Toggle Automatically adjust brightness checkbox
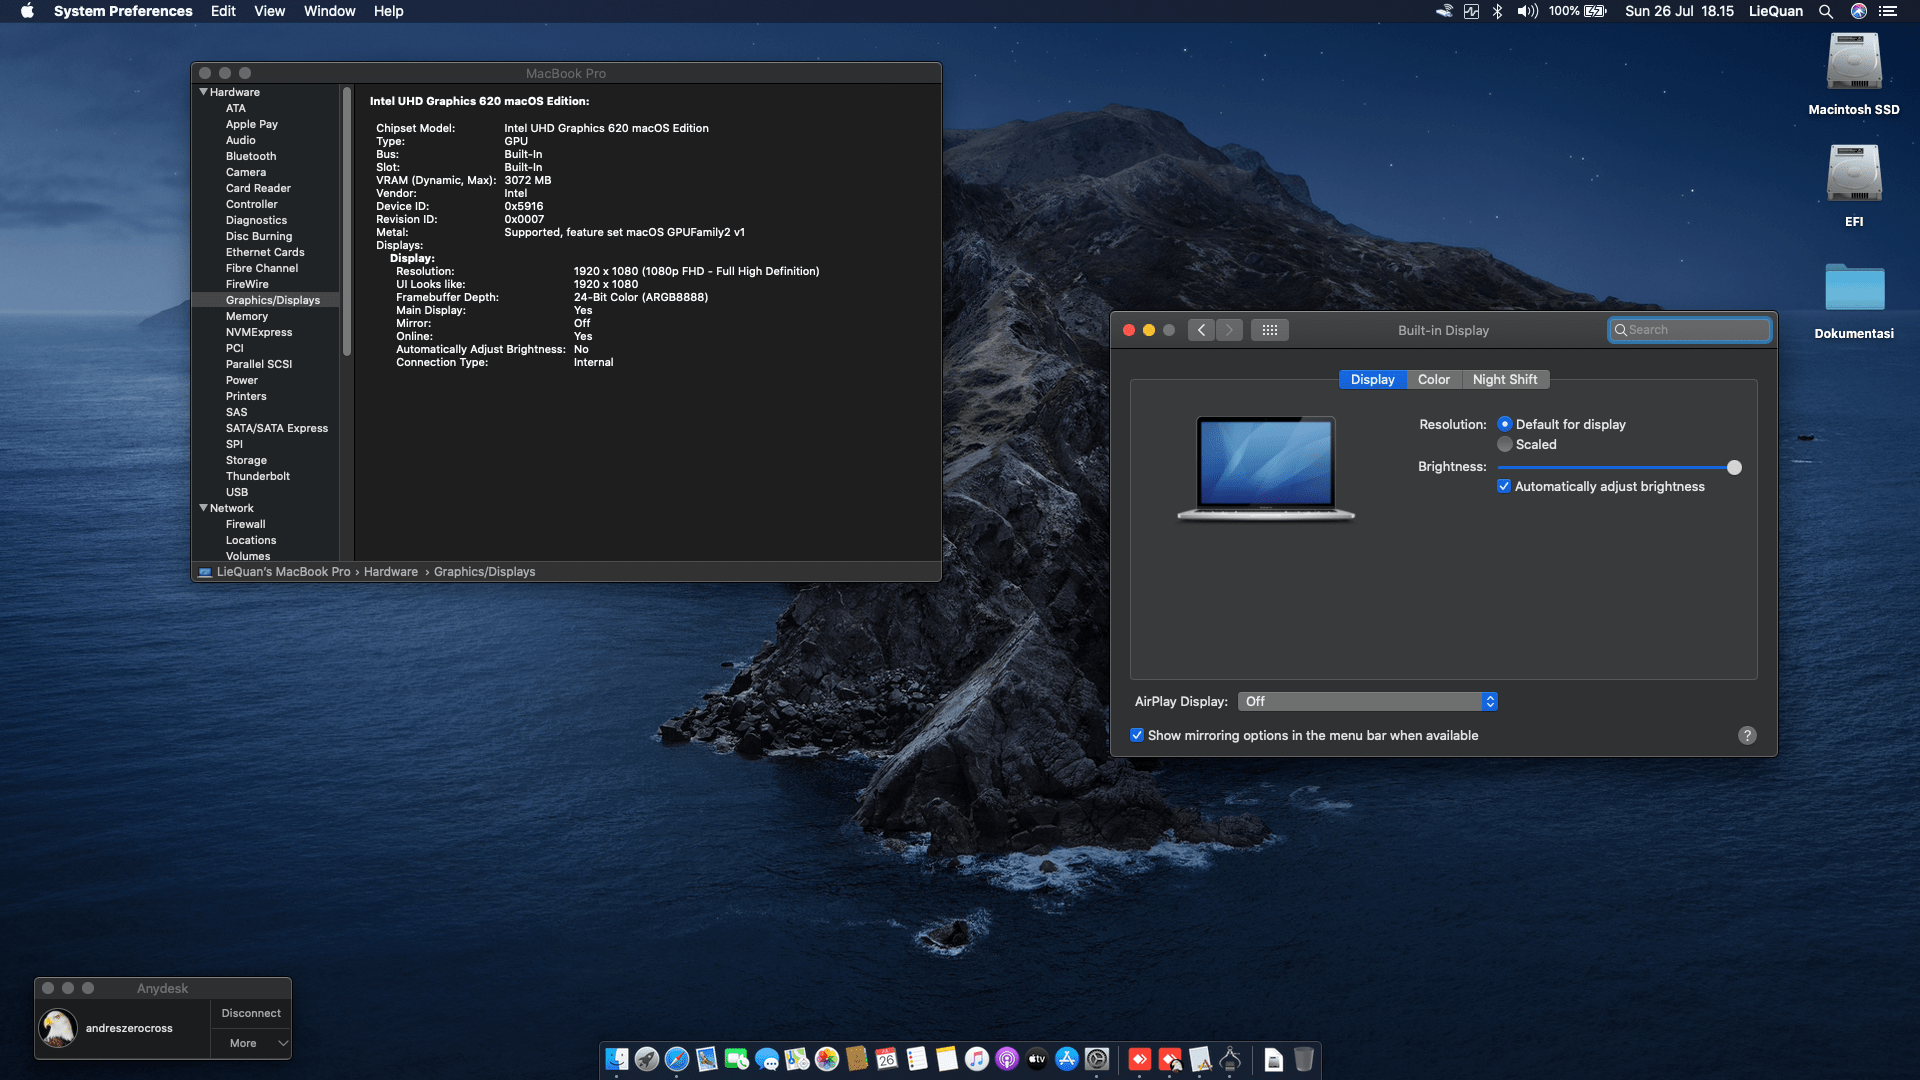 1503,486
